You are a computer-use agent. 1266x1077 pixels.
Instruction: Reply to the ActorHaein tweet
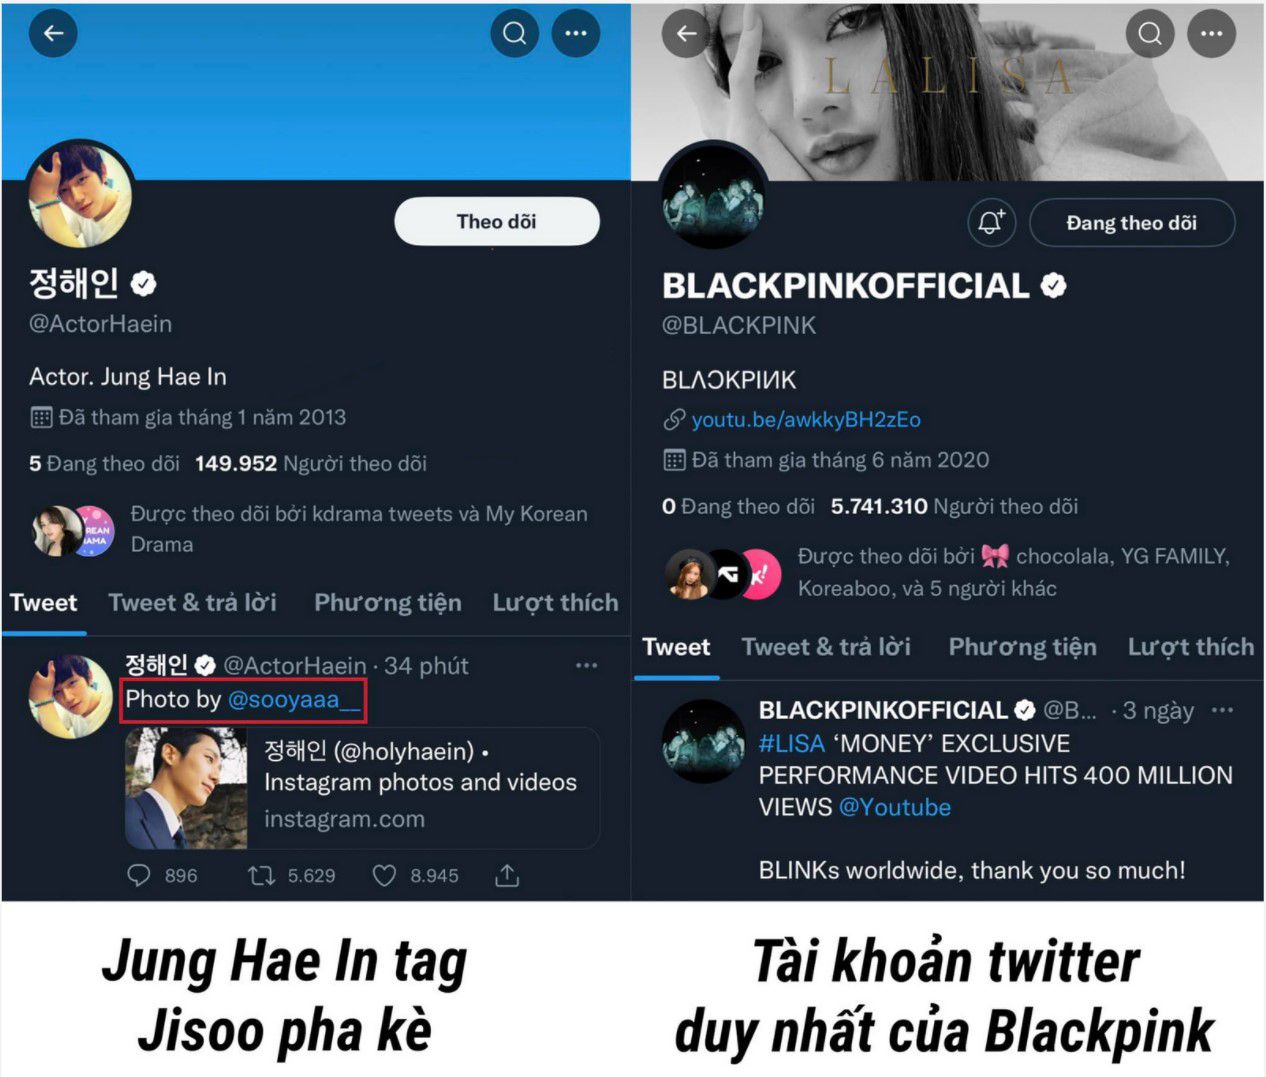pyautogui.click(x=139, y=876)
